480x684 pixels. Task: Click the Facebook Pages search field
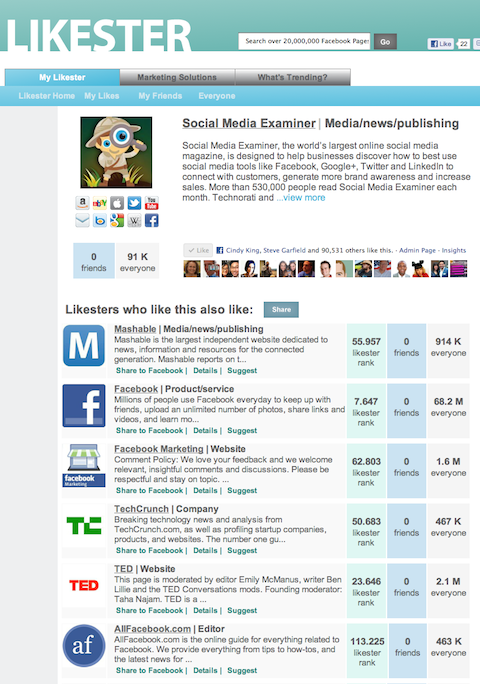tap(305, 41)
